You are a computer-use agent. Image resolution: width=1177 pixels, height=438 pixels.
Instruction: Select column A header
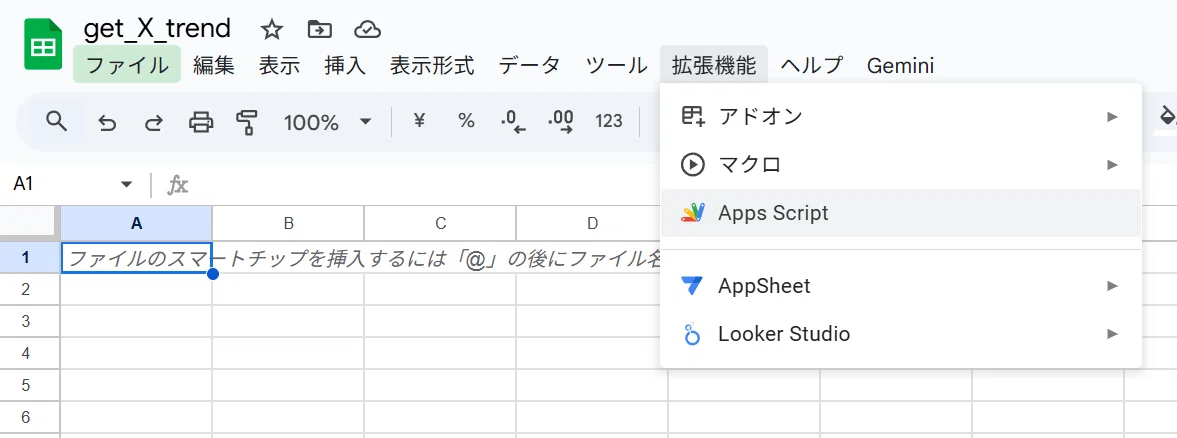[x=137, y=224]
